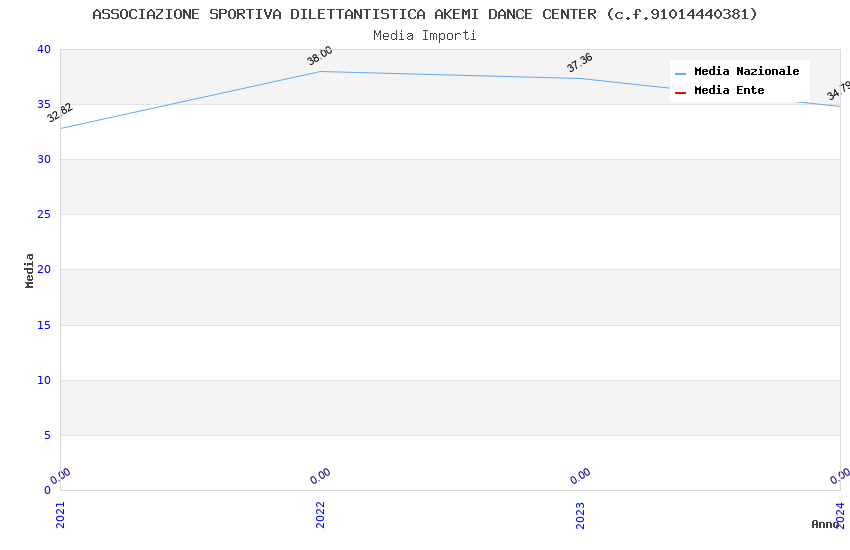Click the 37.36 data point label

click(580, 63)
